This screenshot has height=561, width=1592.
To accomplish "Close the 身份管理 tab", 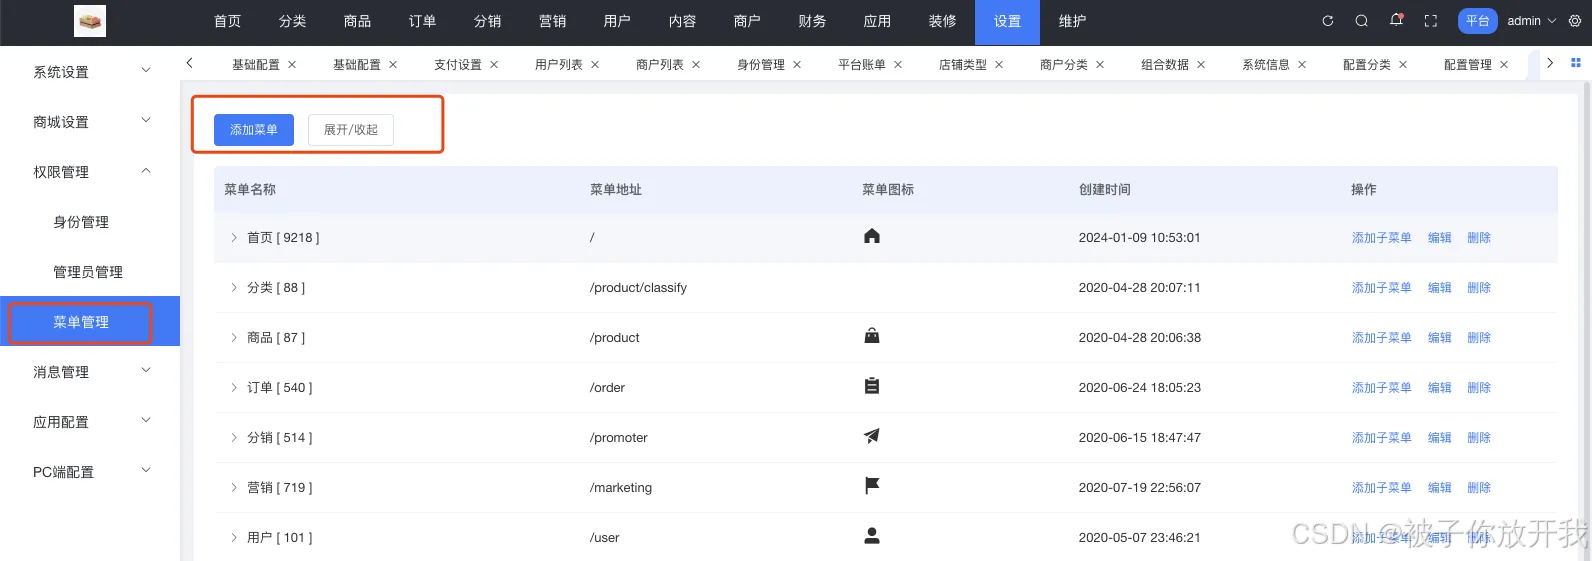I will click(797, 65).
